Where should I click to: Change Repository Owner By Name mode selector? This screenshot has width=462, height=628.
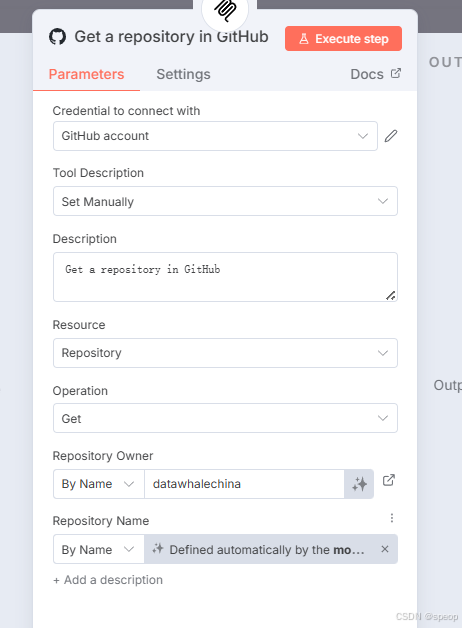point(98,484)
